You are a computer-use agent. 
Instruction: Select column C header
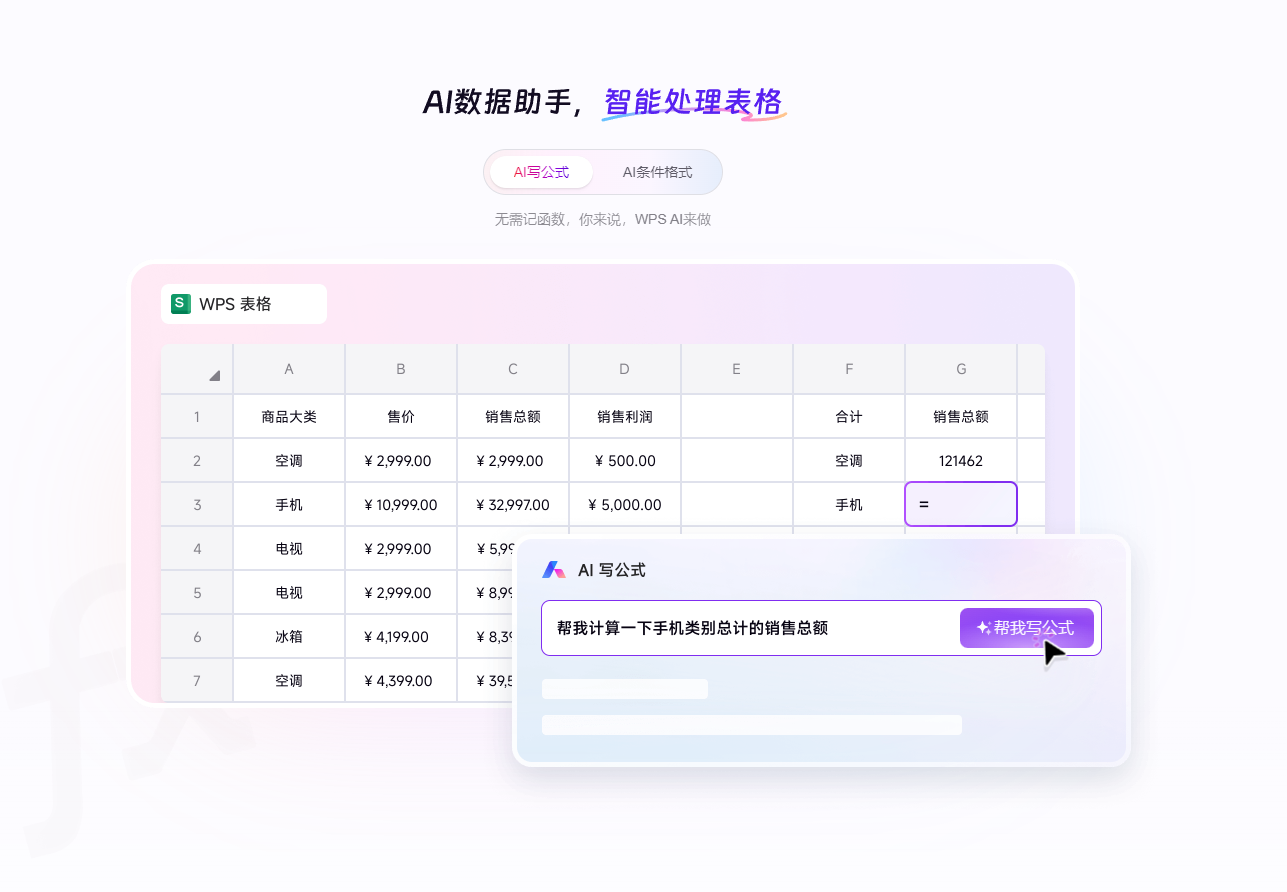(513, 369)
